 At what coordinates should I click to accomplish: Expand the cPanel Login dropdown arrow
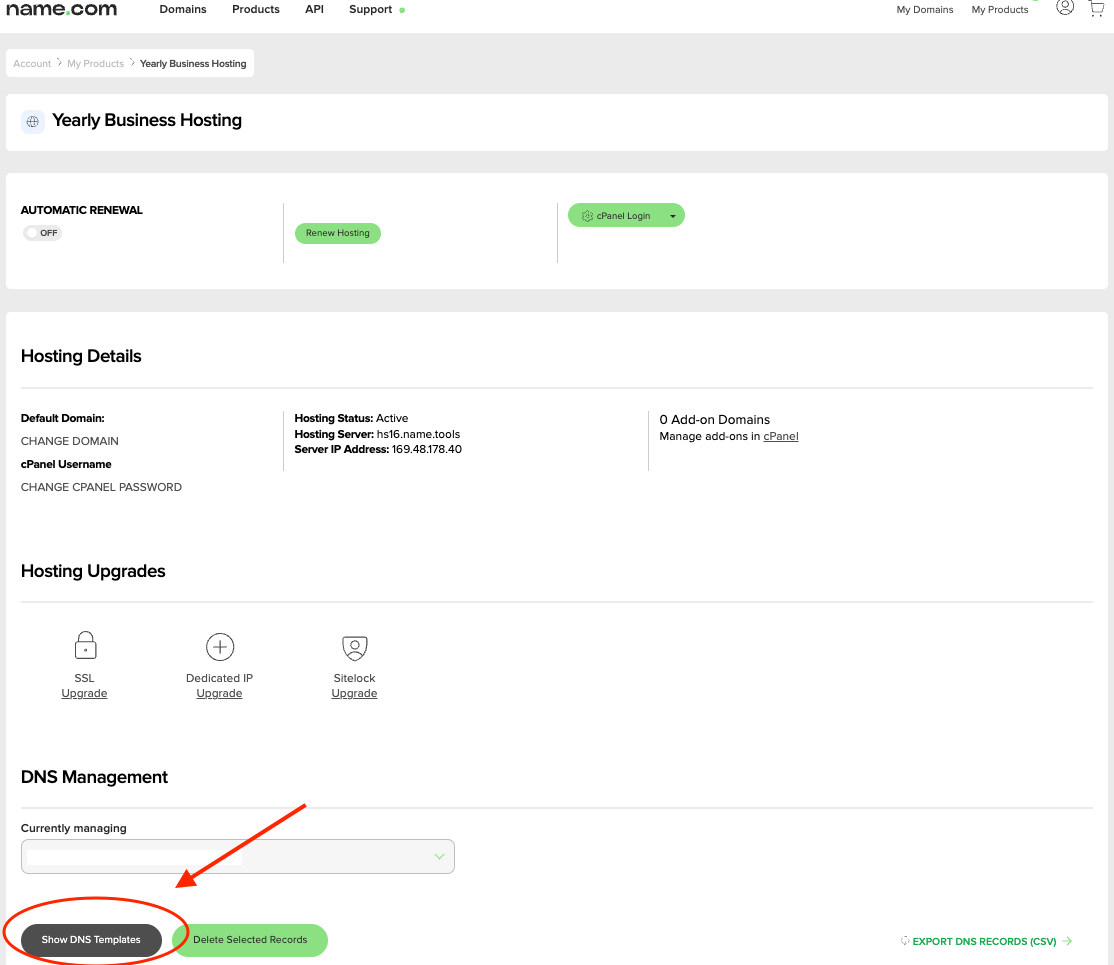coord(673,216)
